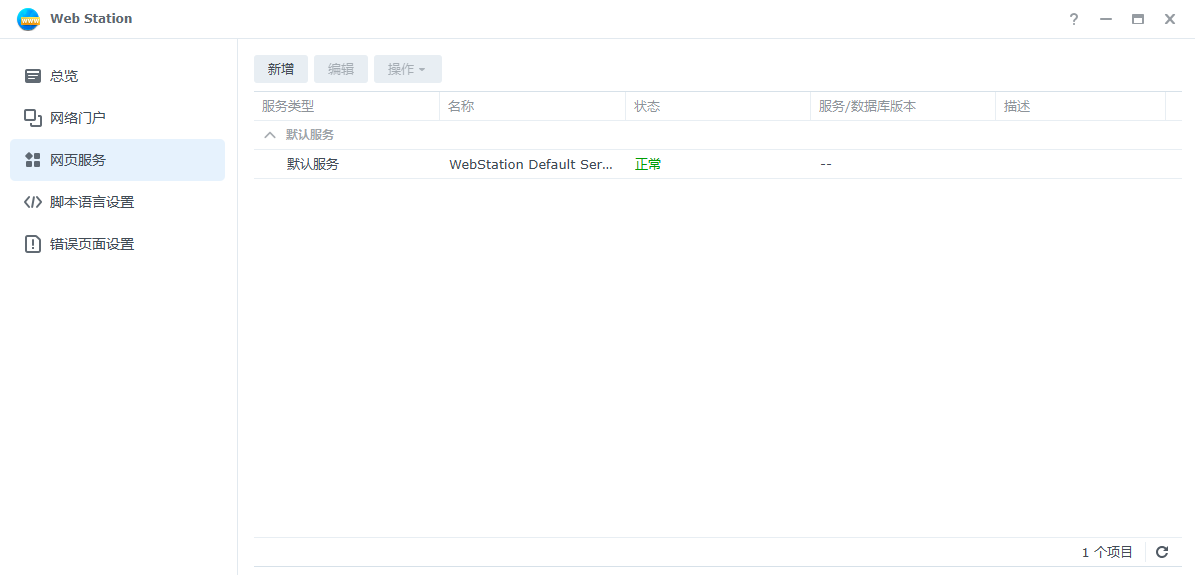This screenshot has height=575, width=1195.
Task: Open help with the question mark icon
Action: [1074, 19]
